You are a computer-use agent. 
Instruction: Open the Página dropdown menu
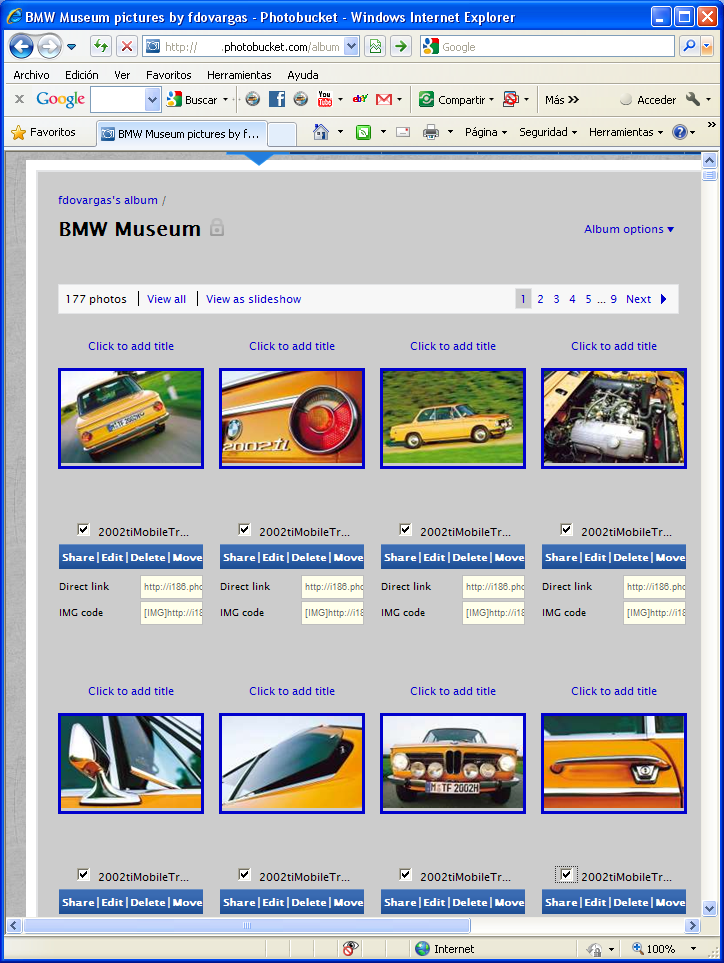pos(486,132)
